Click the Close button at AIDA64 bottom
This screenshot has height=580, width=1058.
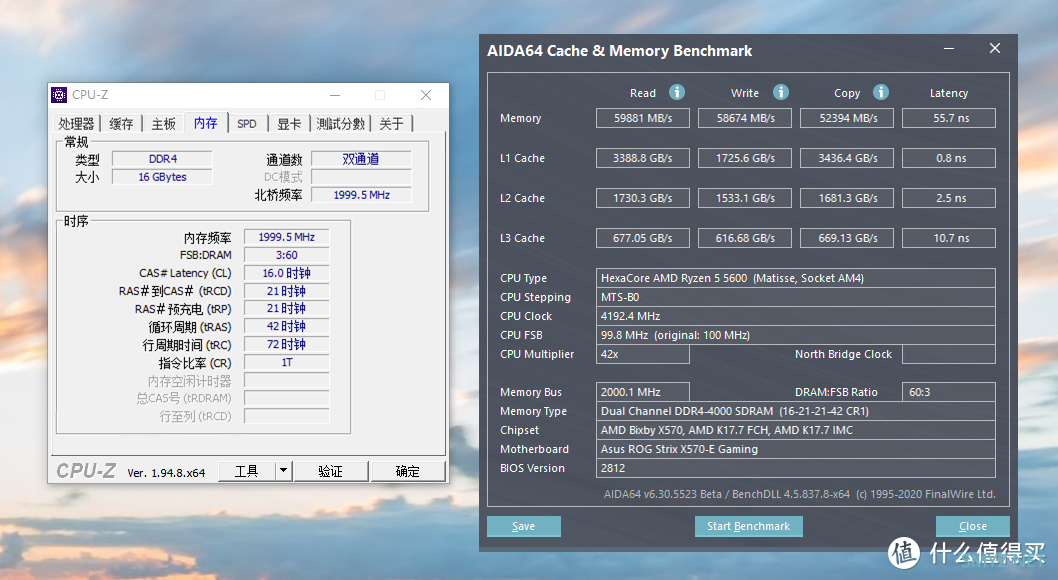point(972,526)
